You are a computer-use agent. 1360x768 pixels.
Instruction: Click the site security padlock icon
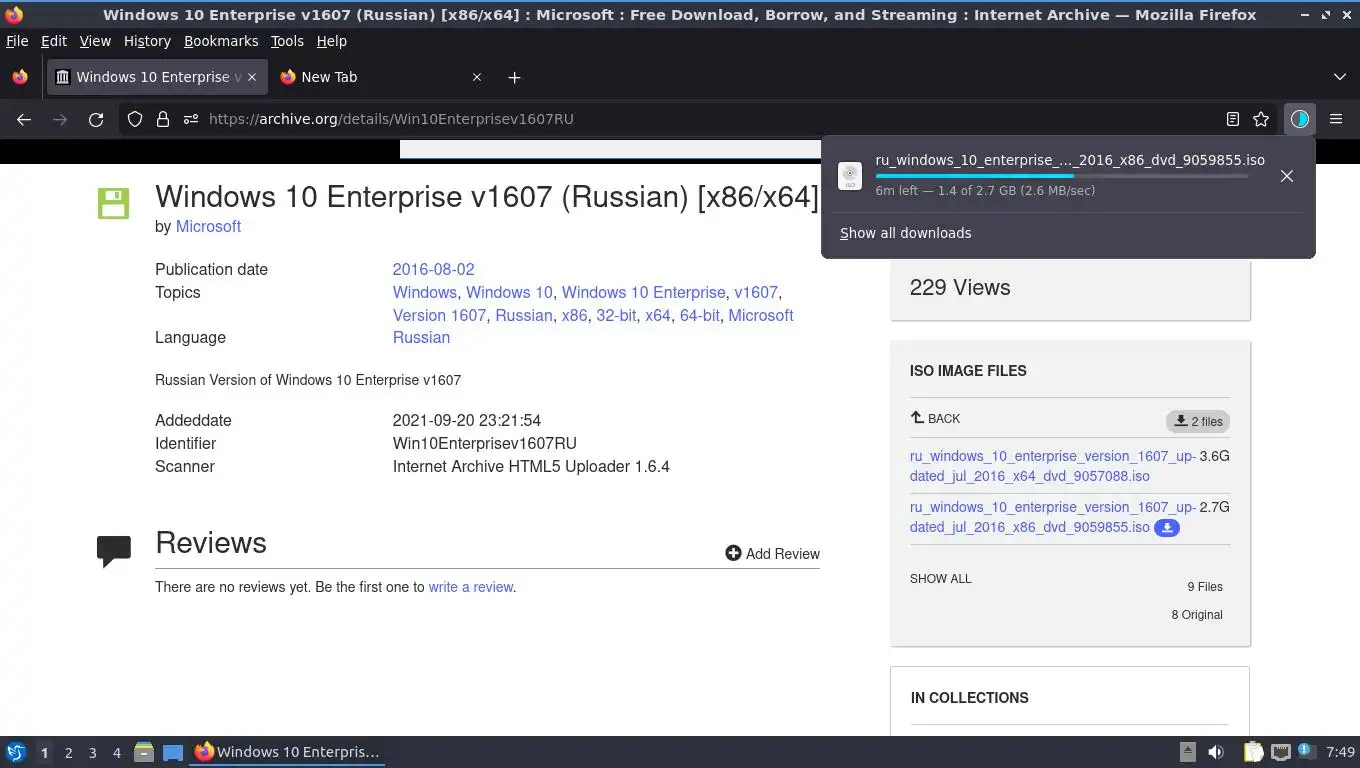coord(163,119)
